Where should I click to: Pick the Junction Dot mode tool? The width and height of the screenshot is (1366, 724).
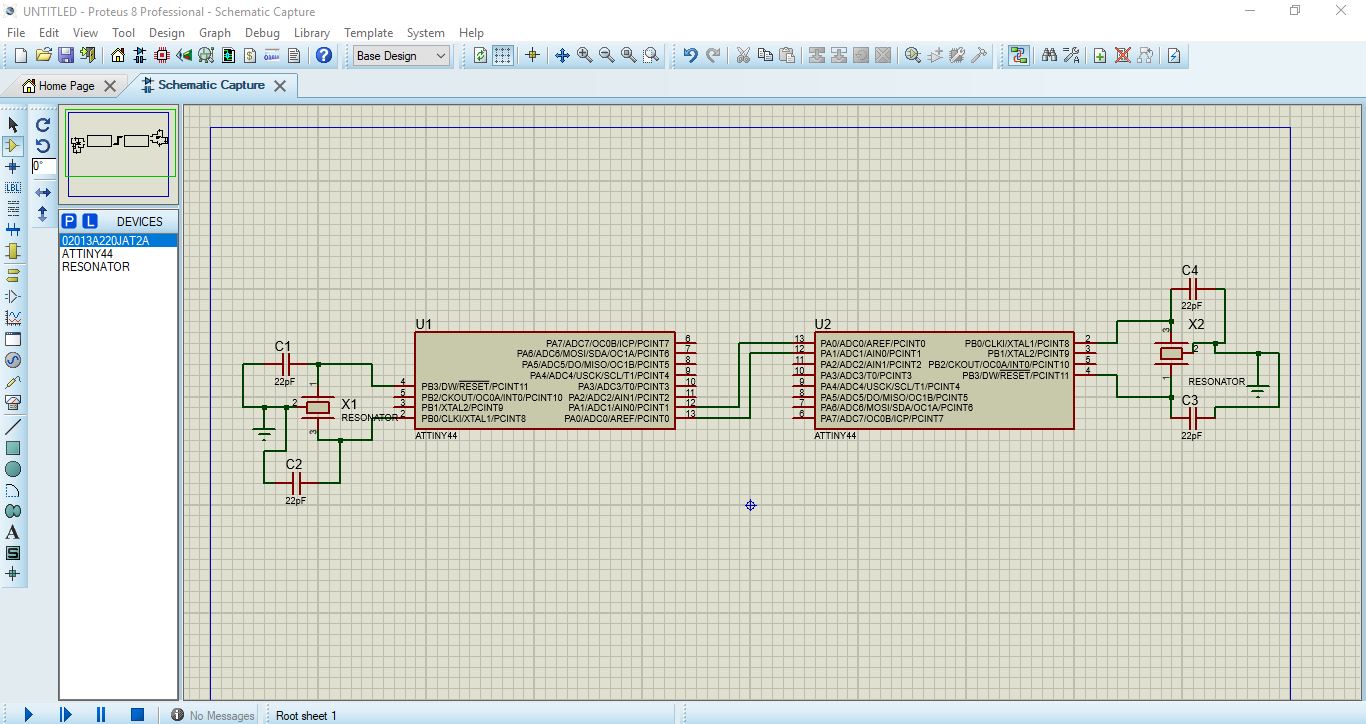tap(13, 167)
